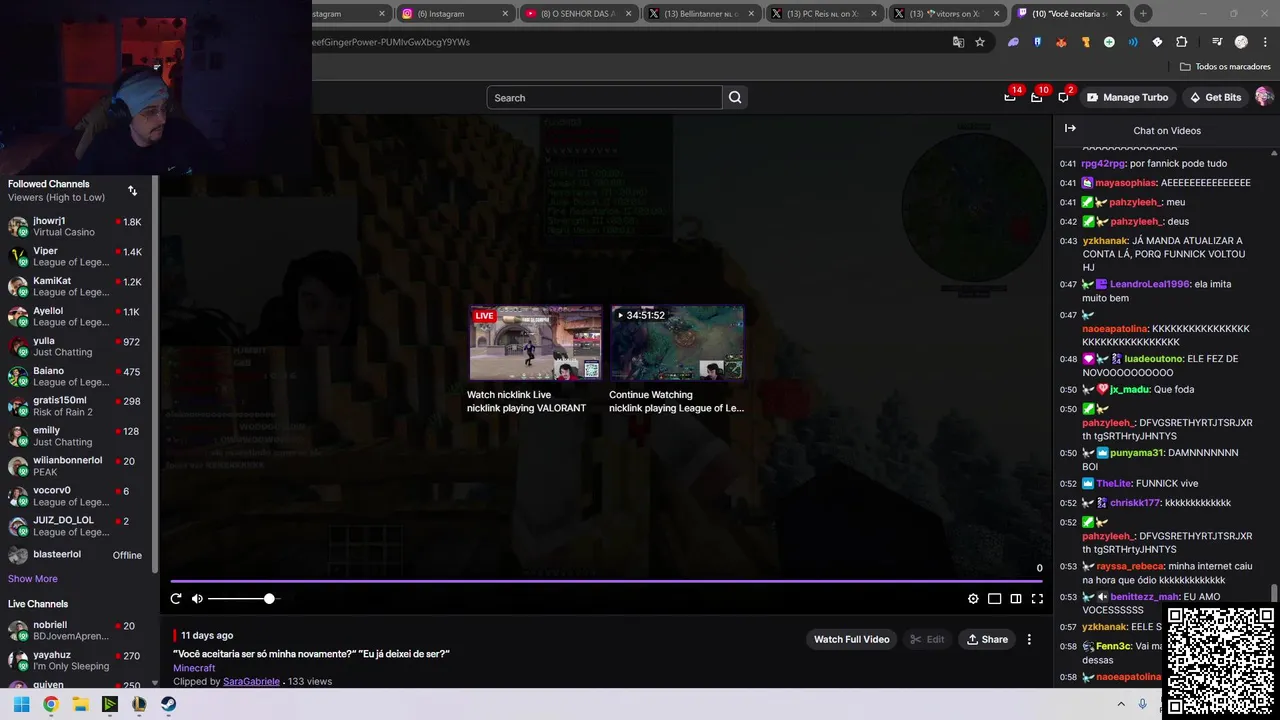Image resolution: width=1280 pixels, height=720 pixels.
Task: Open JUIZ_DO_LOL channel in sidebar
Action: click(x=76, y=526)
